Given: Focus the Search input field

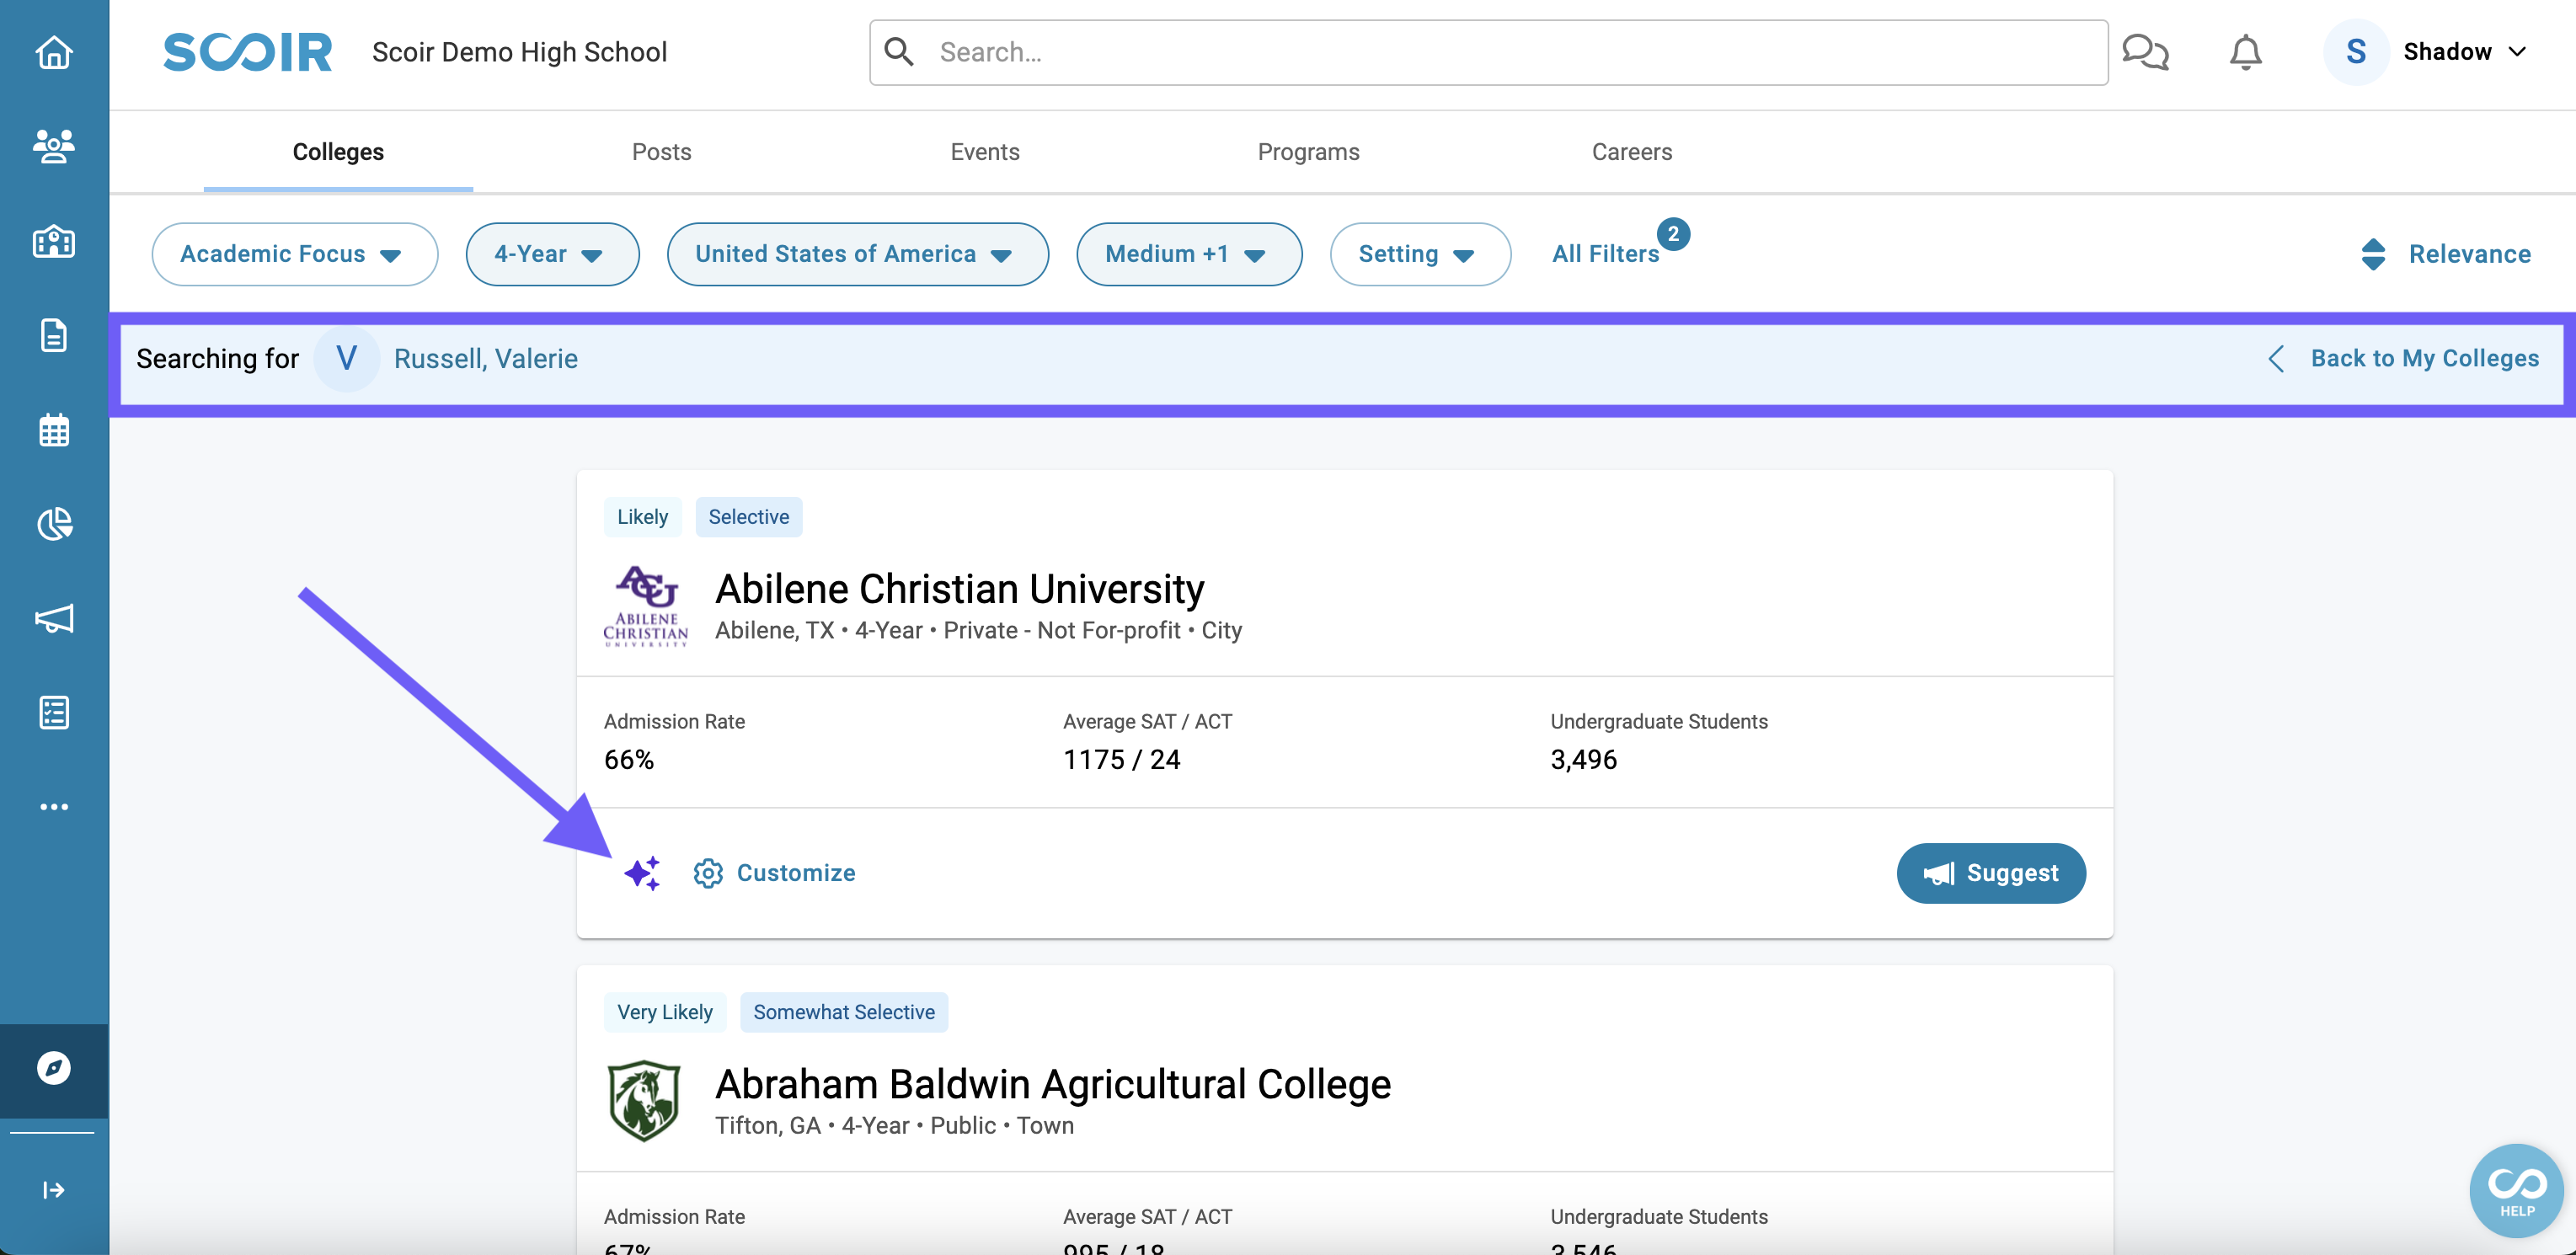Looking at the screenshot, I should click(1488, 52).
